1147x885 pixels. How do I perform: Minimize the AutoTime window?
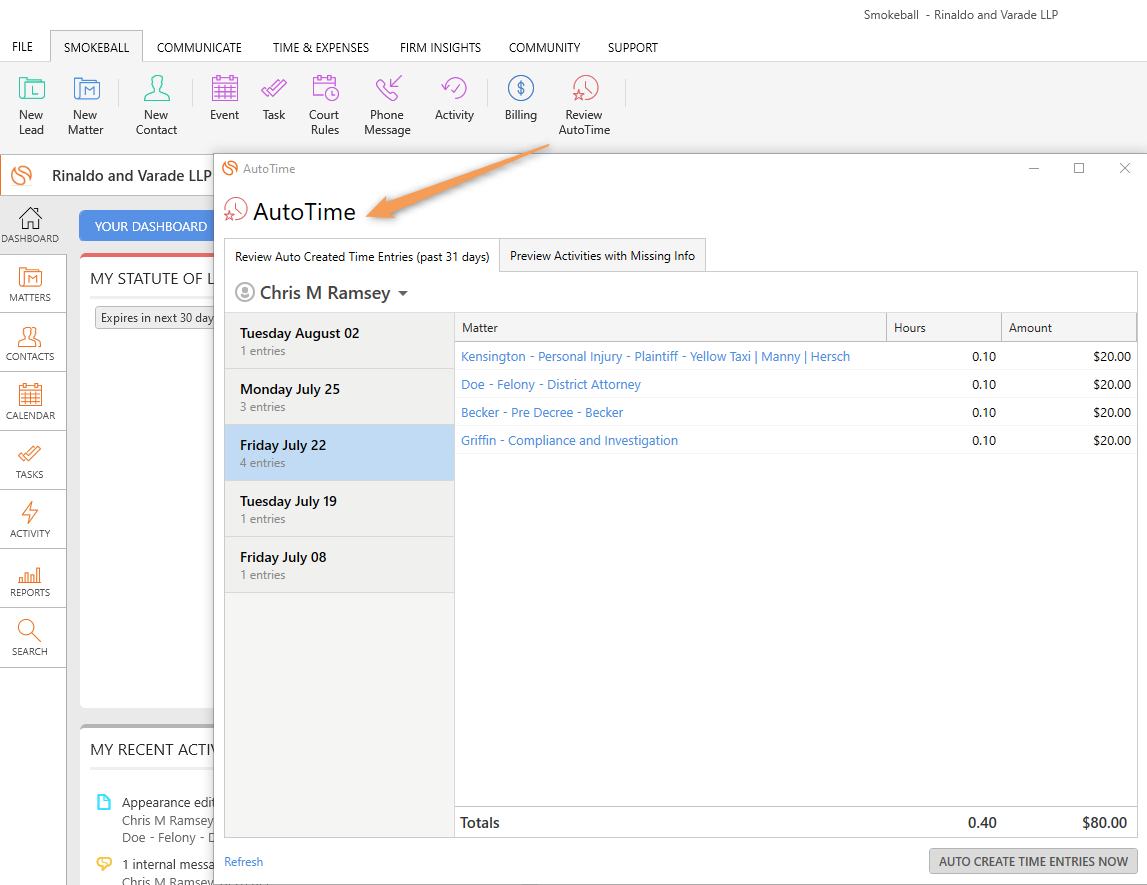coord(1034,168)
